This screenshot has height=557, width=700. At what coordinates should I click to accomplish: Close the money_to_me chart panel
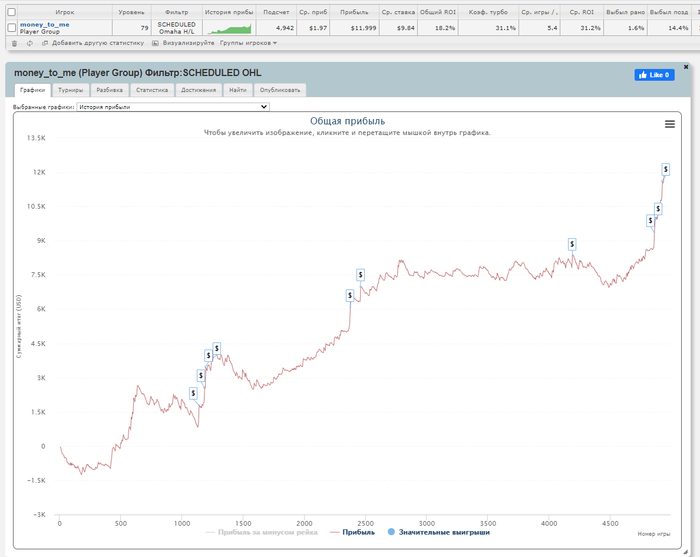686,67
